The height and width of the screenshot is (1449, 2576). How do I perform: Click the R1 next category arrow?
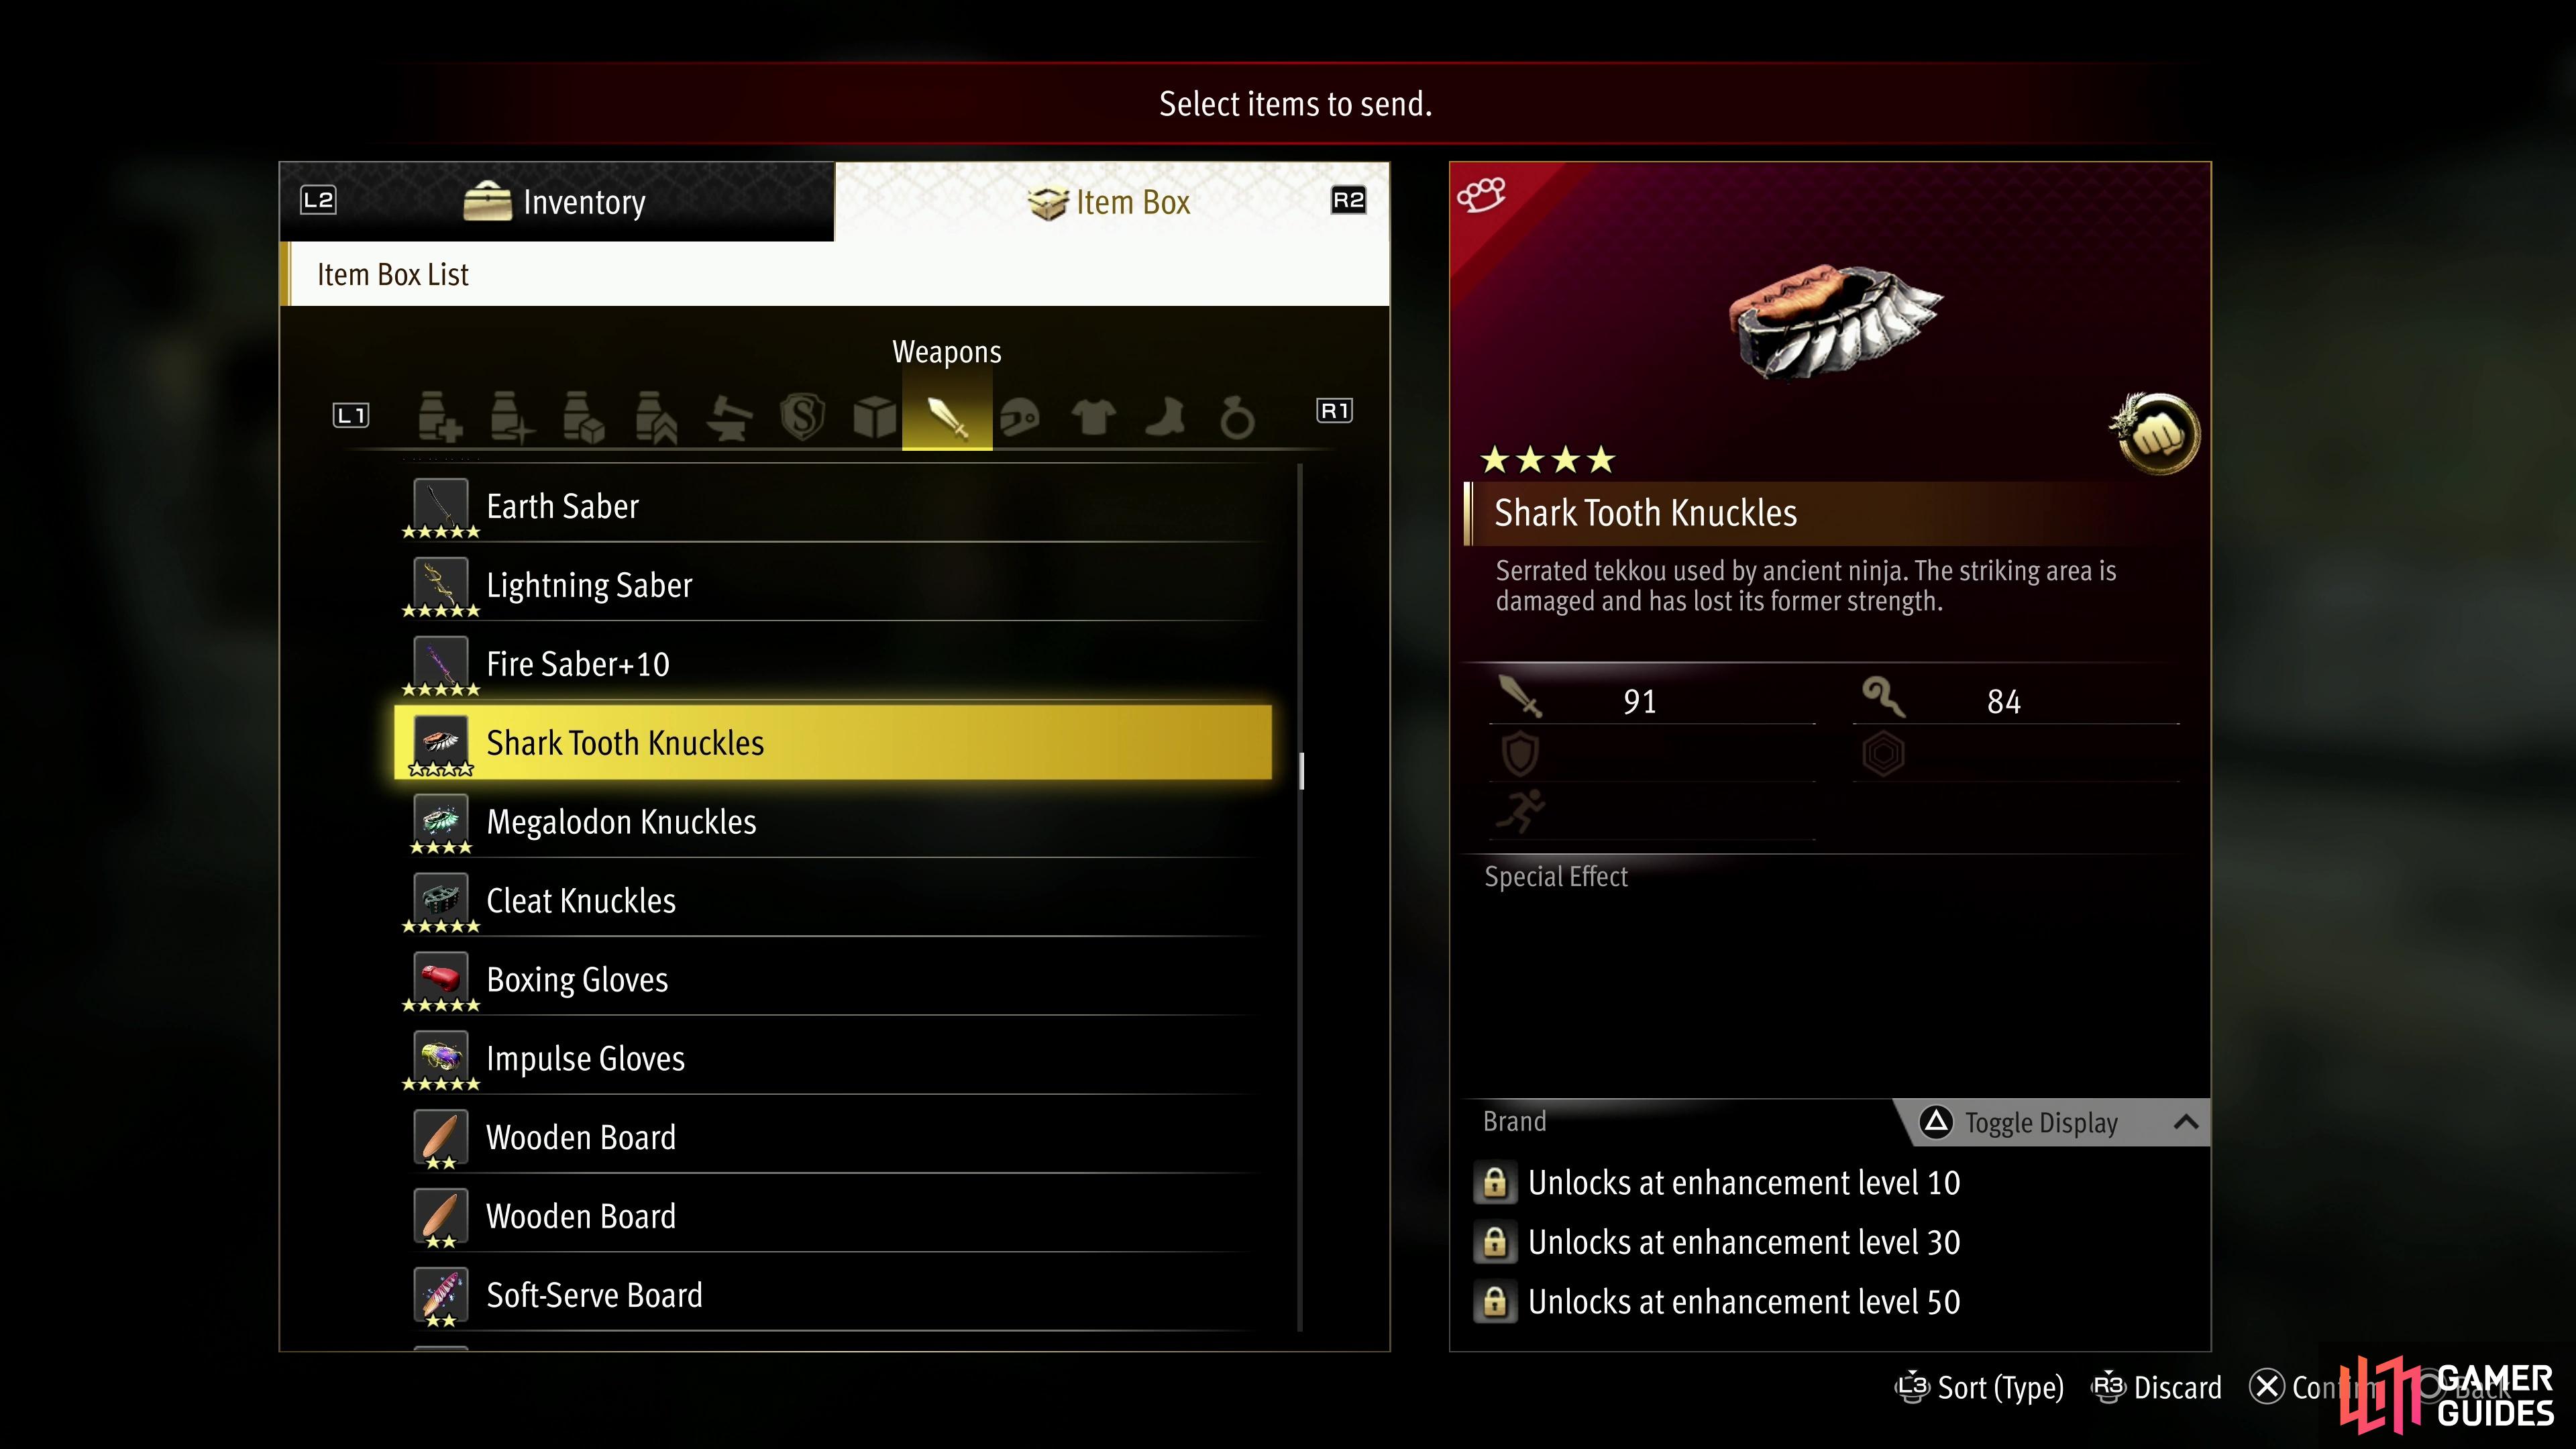pyautogui.click(x=1335, y=411)
